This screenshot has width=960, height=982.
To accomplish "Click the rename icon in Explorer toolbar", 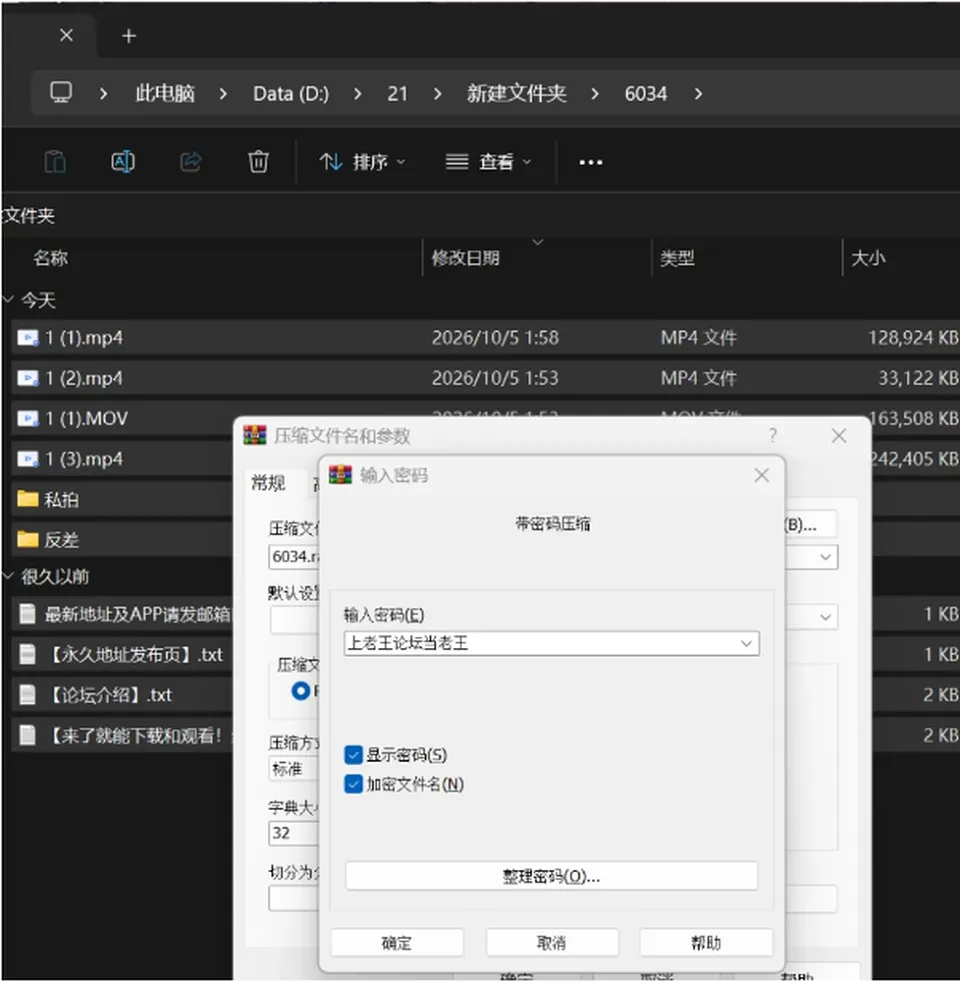I will coord(123,162).
